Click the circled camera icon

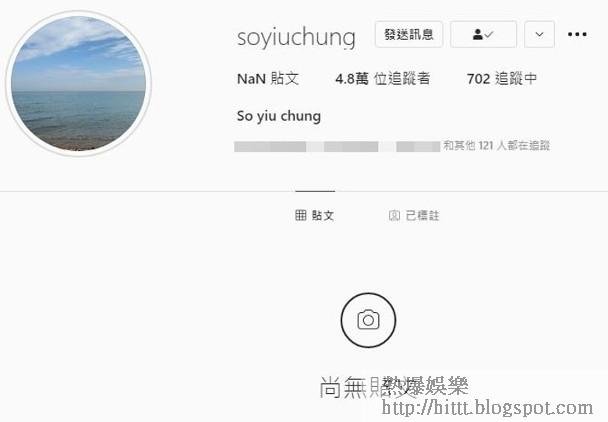tap(368, 320)
